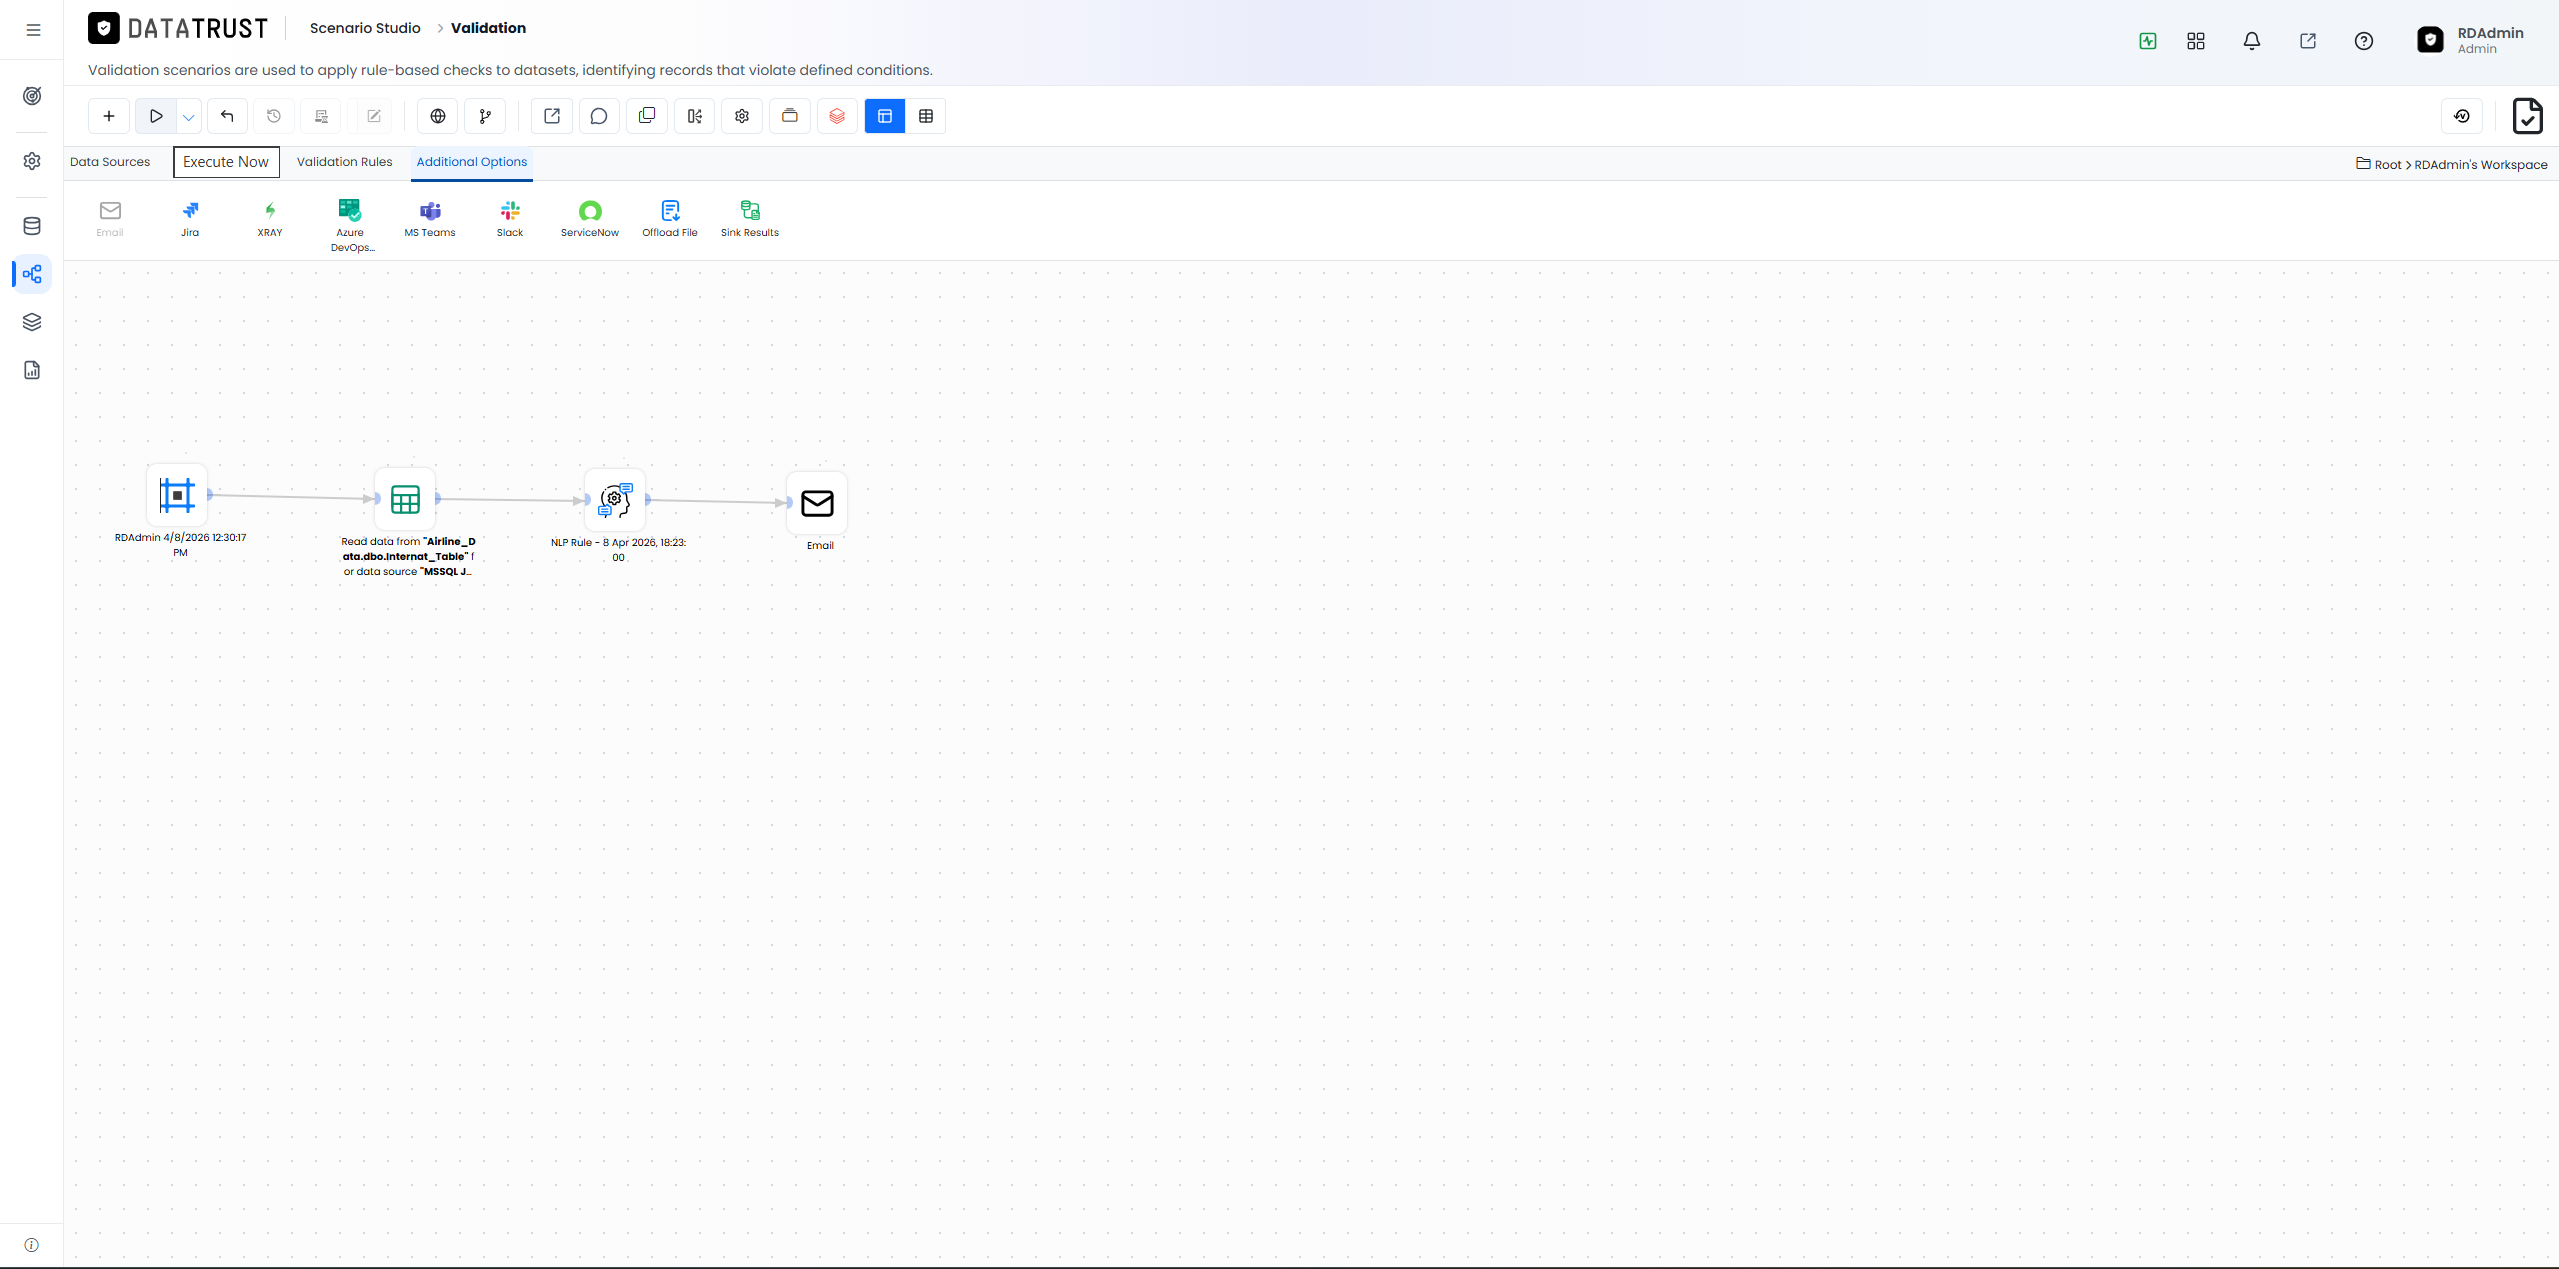The image size is (2559, 1269).
Task: Open the gear settings in left sidebar
Action: coord(32,161)
